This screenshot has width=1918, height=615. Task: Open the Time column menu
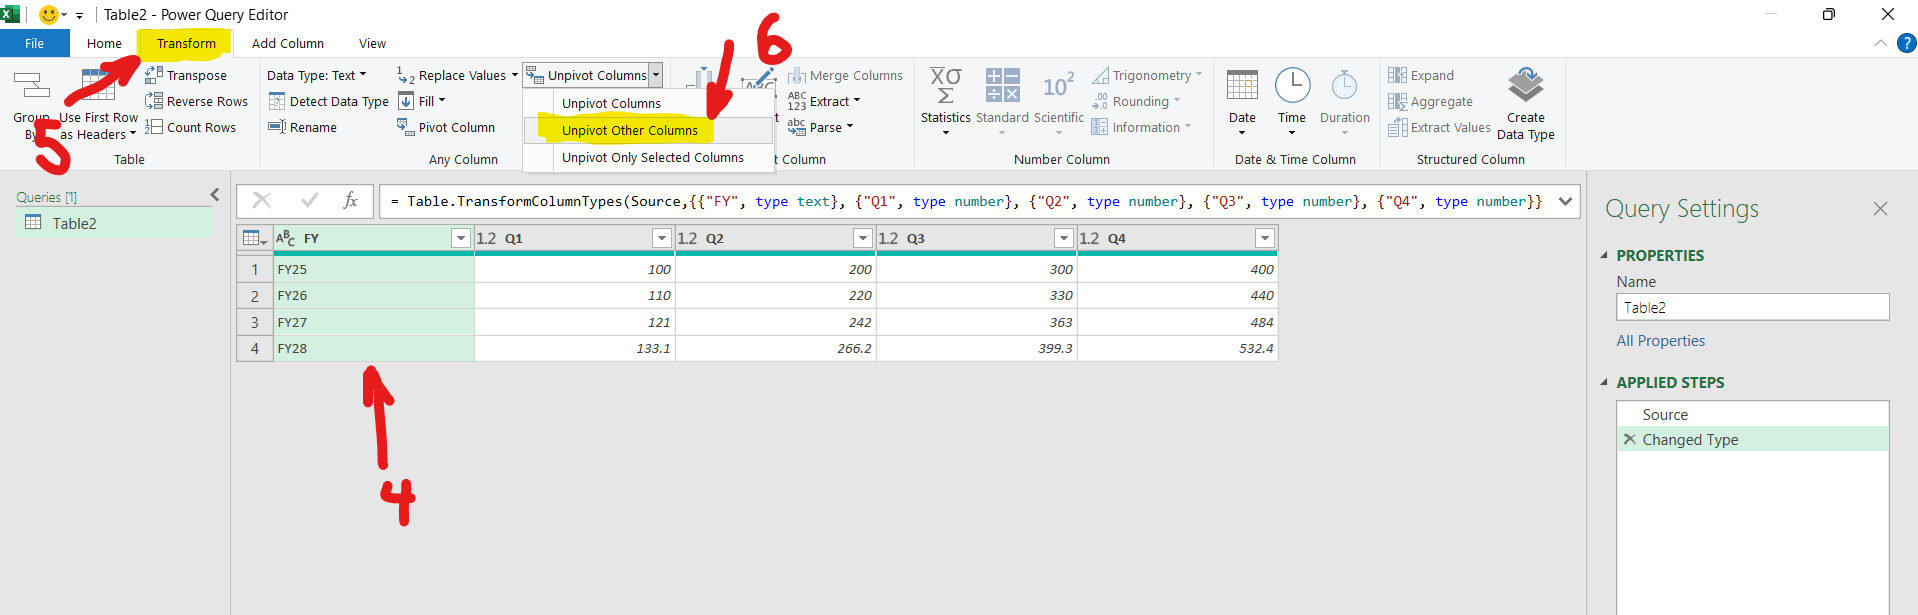click(x=1292, y=101)
